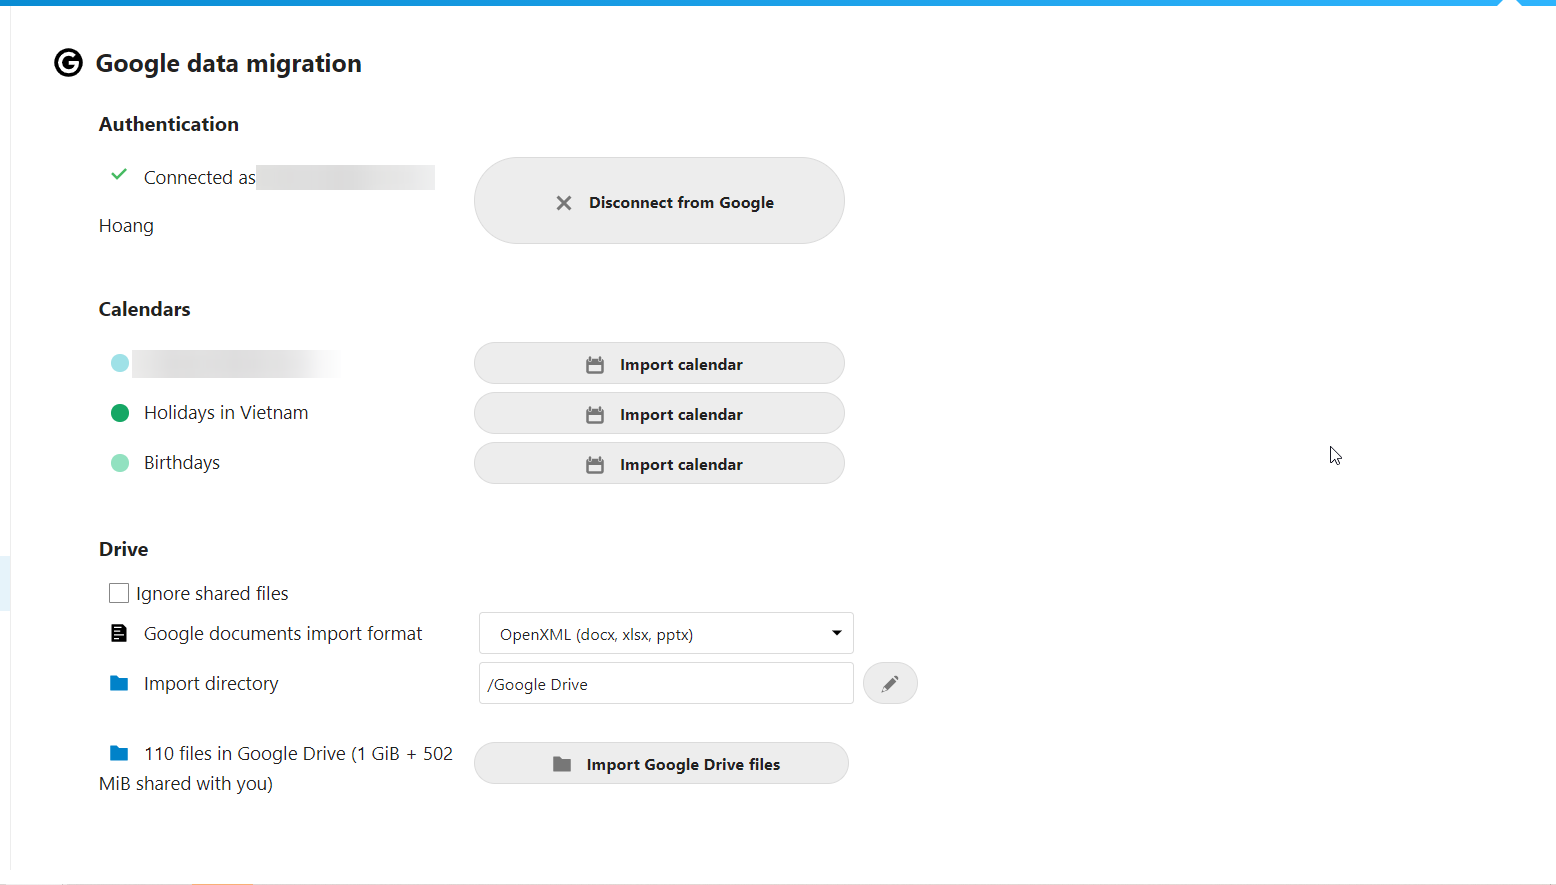The width and height of the screenshot is (1556, 885).
Task: Click the Ignore shared files label
Action: (x=212, y=594)
